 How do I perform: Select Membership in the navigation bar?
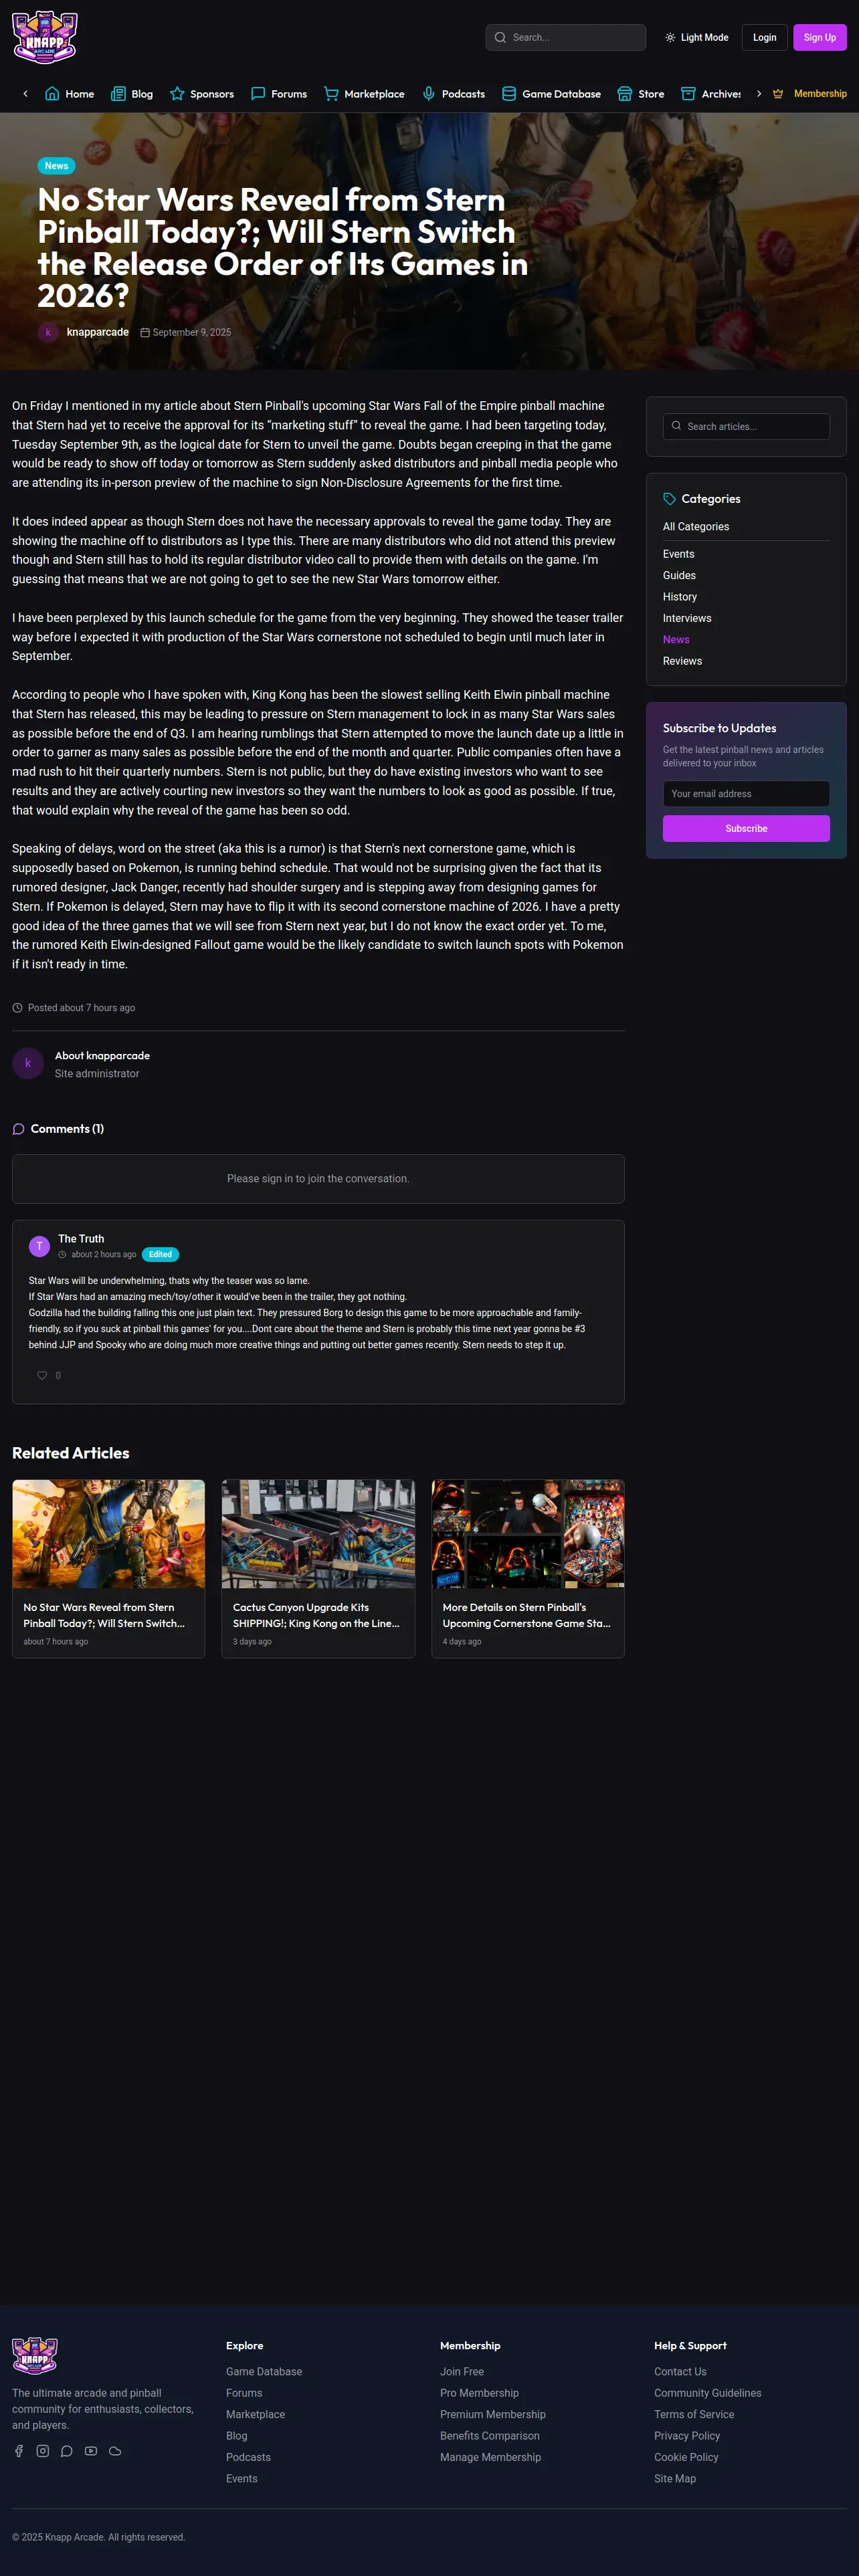[x=809, y=94]
